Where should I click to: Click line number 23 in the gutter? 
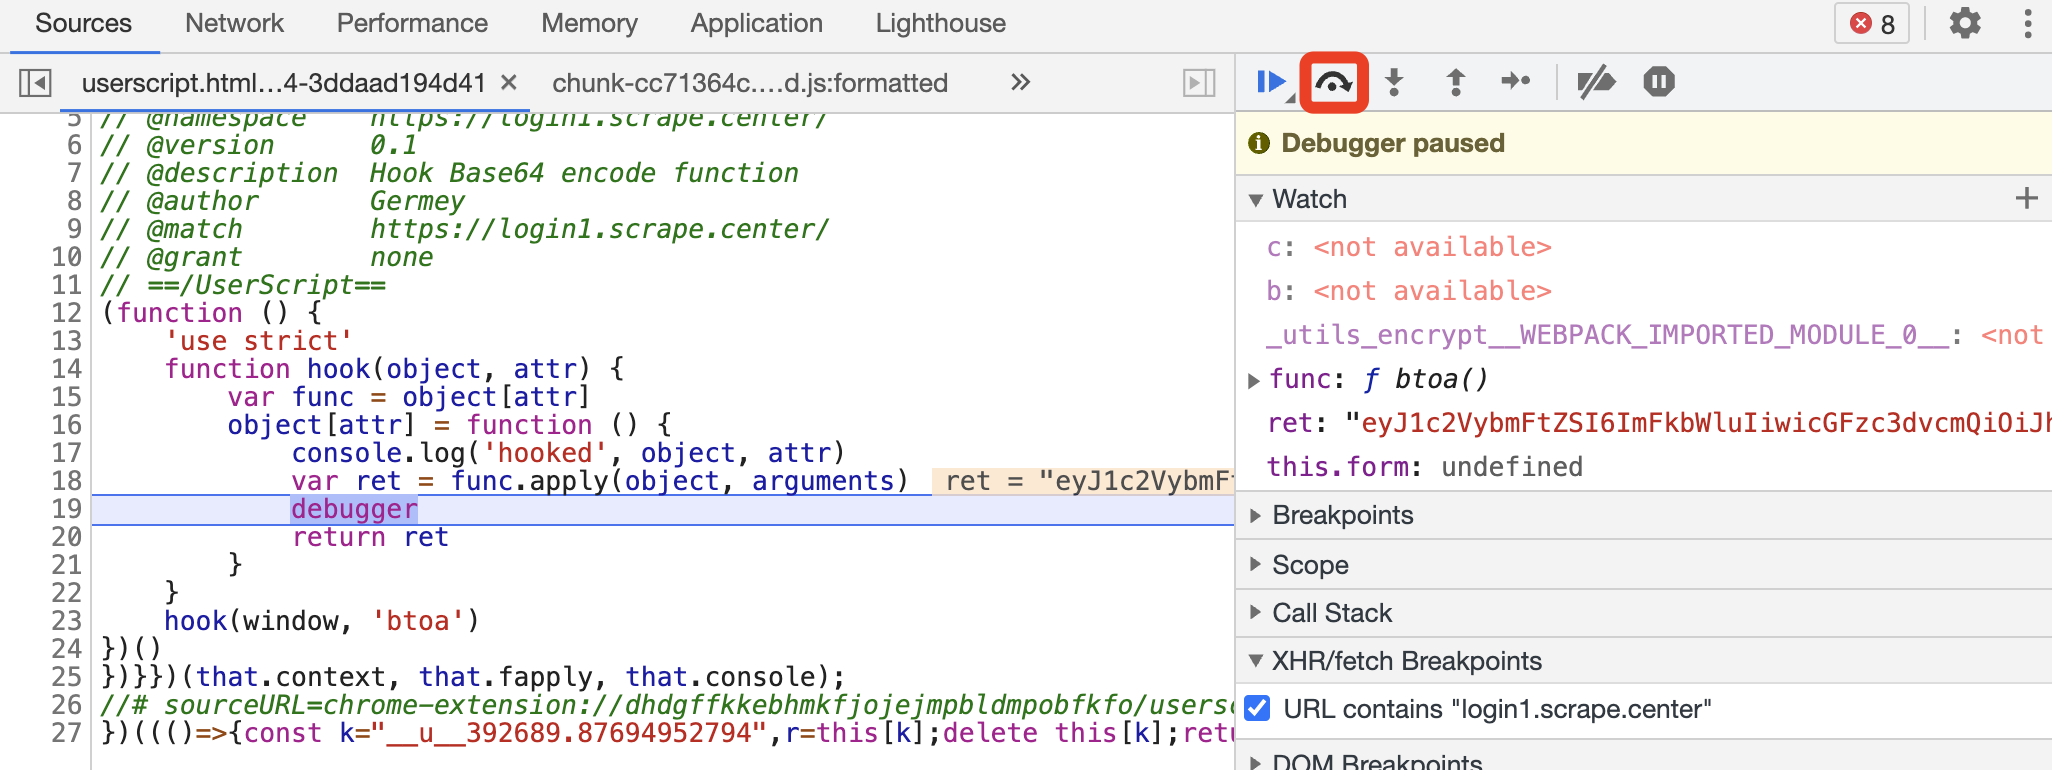click(x=67, y=621)
